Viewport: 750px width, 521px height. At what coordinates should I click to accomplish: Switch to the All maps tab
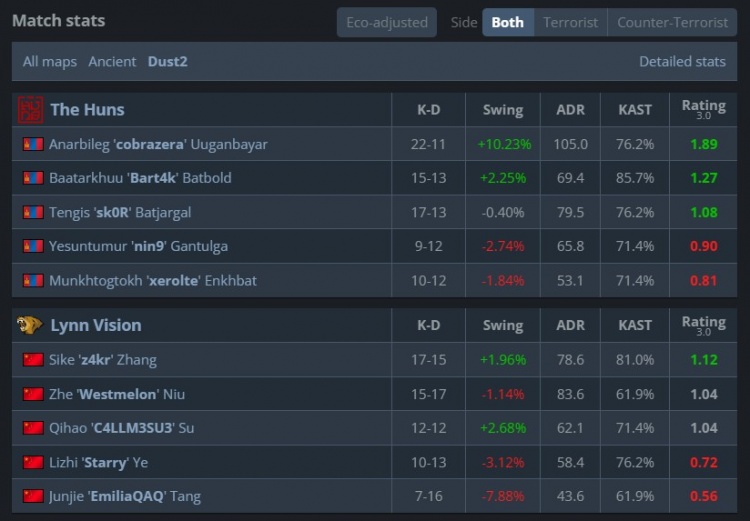50,61
